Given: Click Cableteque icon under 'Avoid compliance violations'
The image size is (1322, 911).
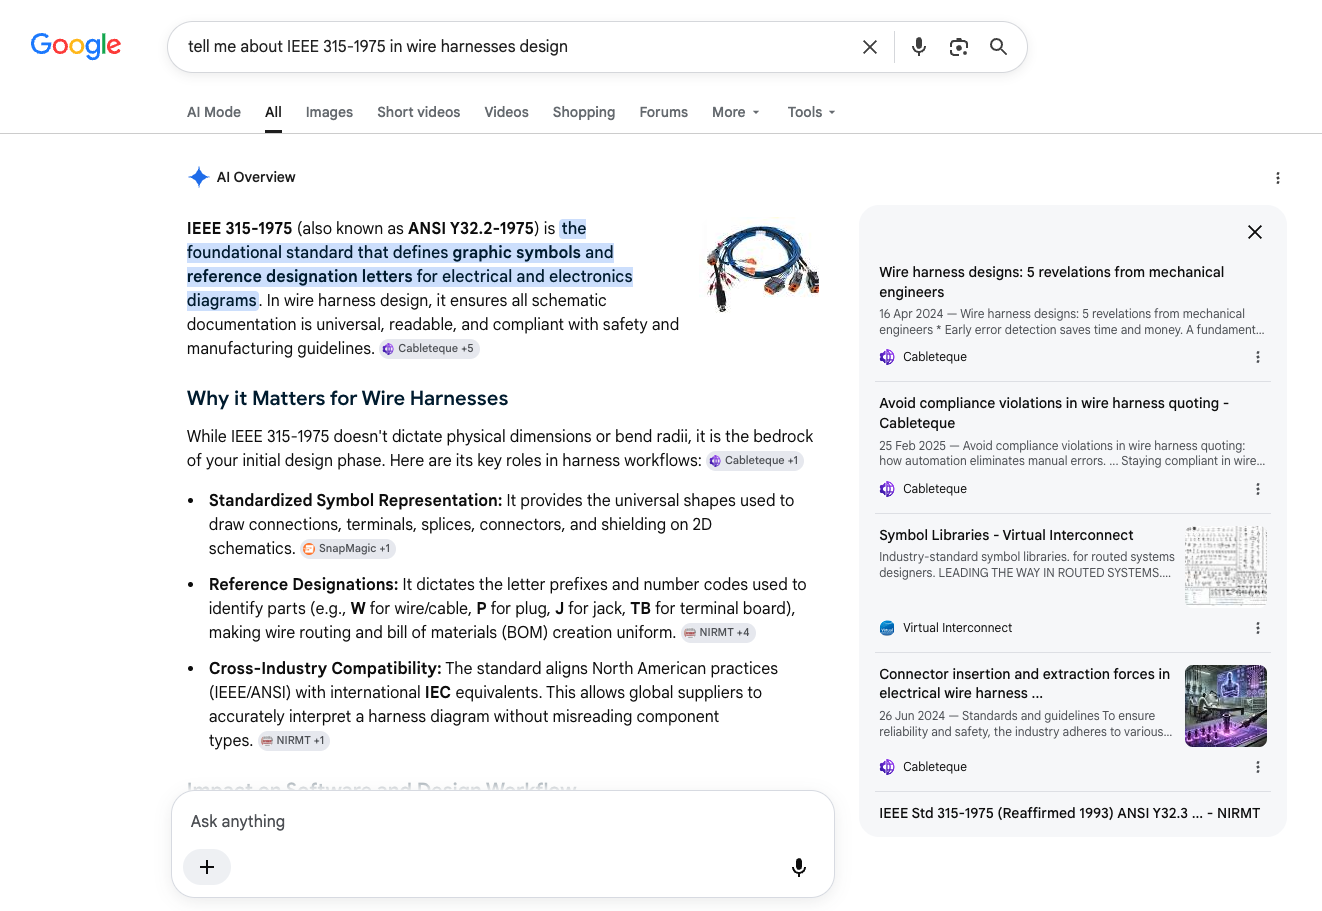Looking at the screenshot, I should [887, 489].
